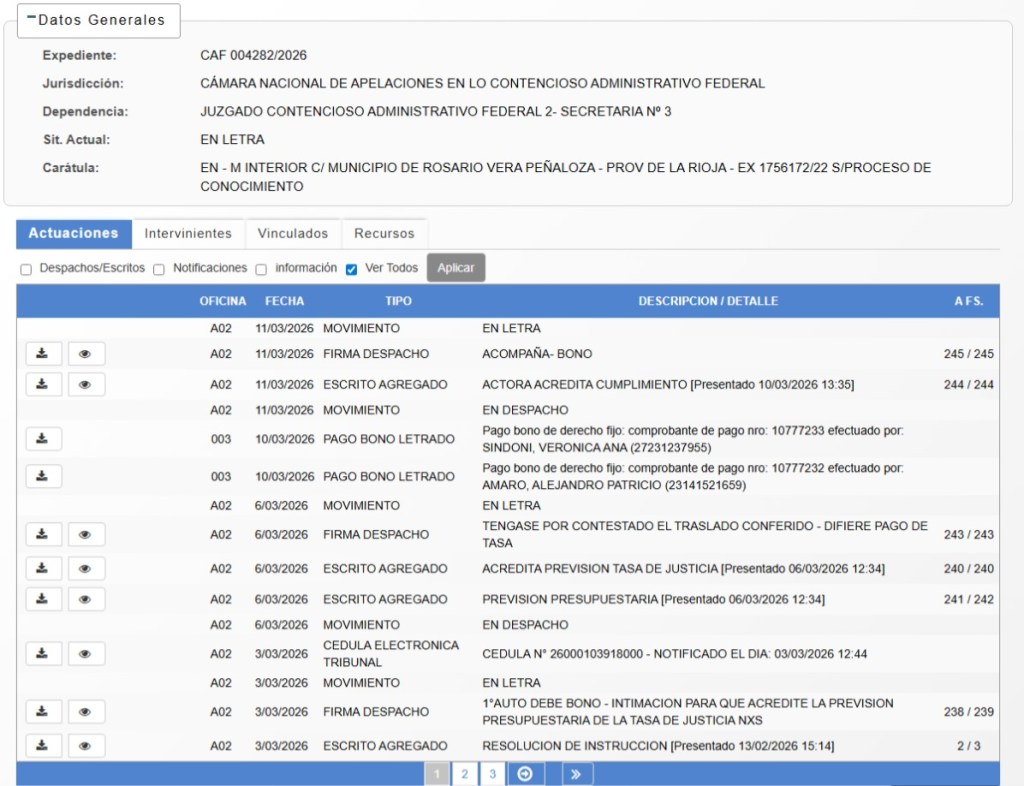Go to page 3 of actuaciones
This screenshot has width=1024, height=786.
pyautogui.click(x=492, y=774)
